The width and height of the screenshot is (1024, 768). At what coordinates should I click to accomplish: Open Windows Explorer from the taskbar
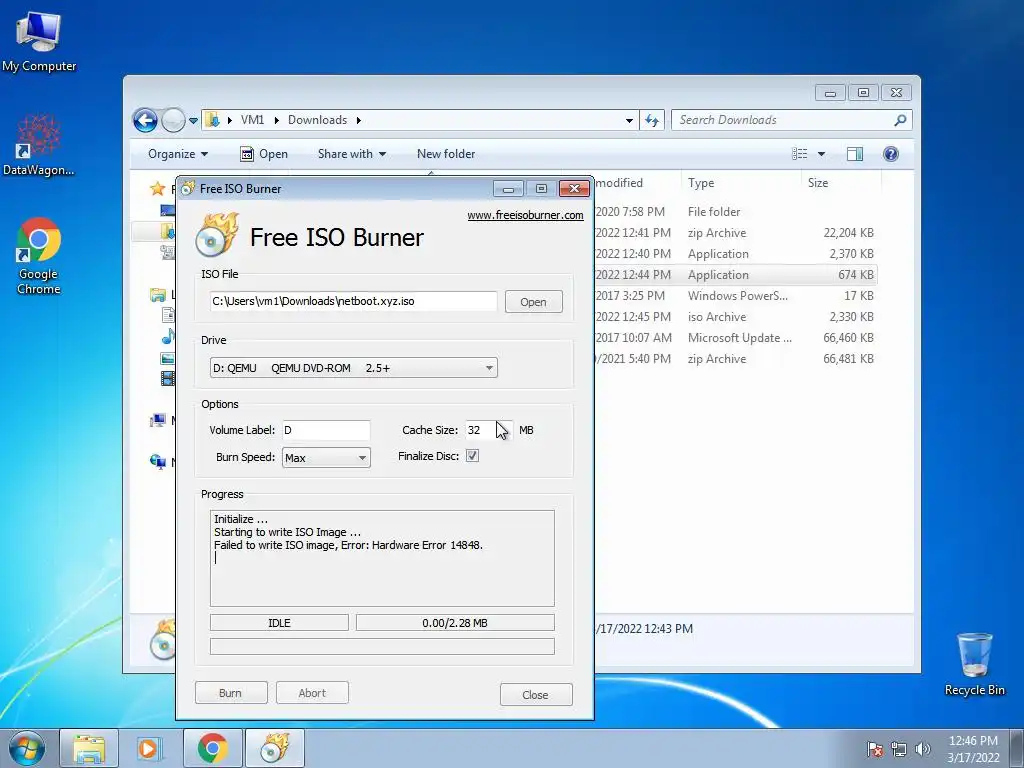click(x=89, y=748)
